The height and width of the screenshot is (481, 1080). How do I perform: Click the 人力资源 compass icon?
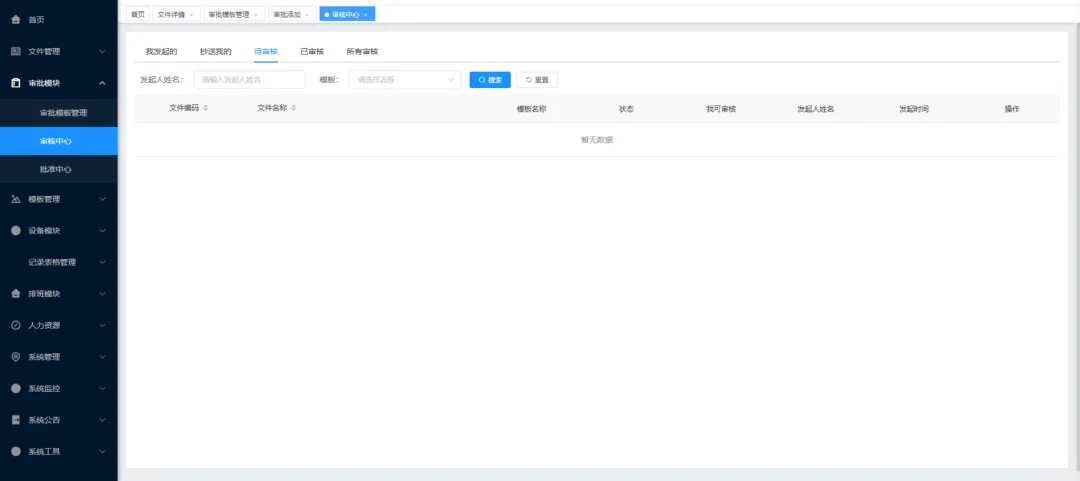pyautogui.click(x=16, y=325)
